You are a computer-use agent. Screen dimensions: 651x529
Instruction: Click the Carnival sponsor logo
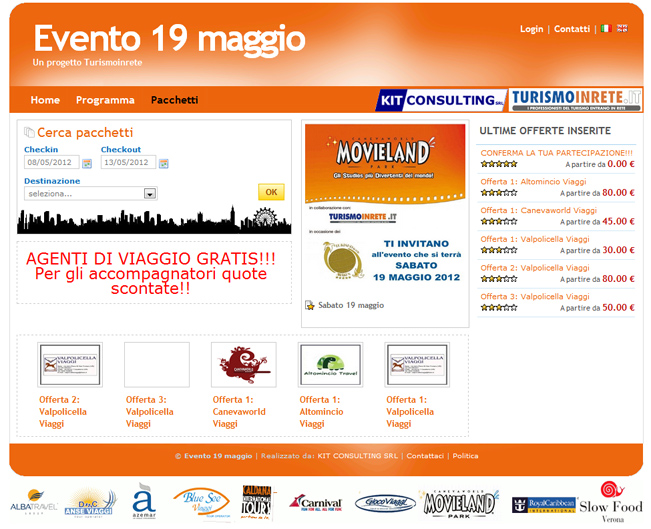[316, 503]
